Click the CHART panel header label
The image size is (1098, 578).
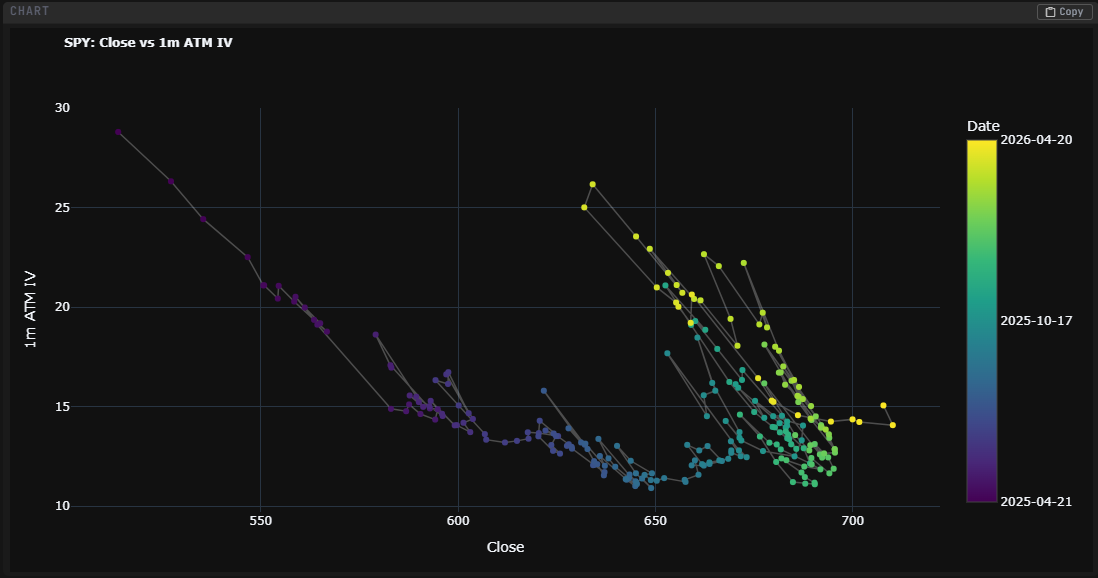pos(29,11)
